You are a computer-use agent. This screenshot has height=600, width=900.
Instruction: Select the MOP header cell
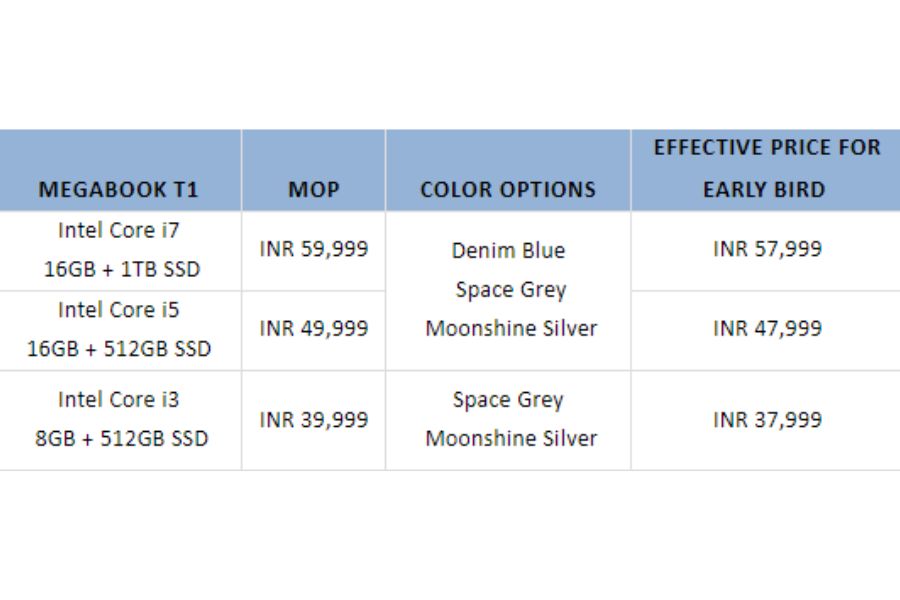(313, 190)
